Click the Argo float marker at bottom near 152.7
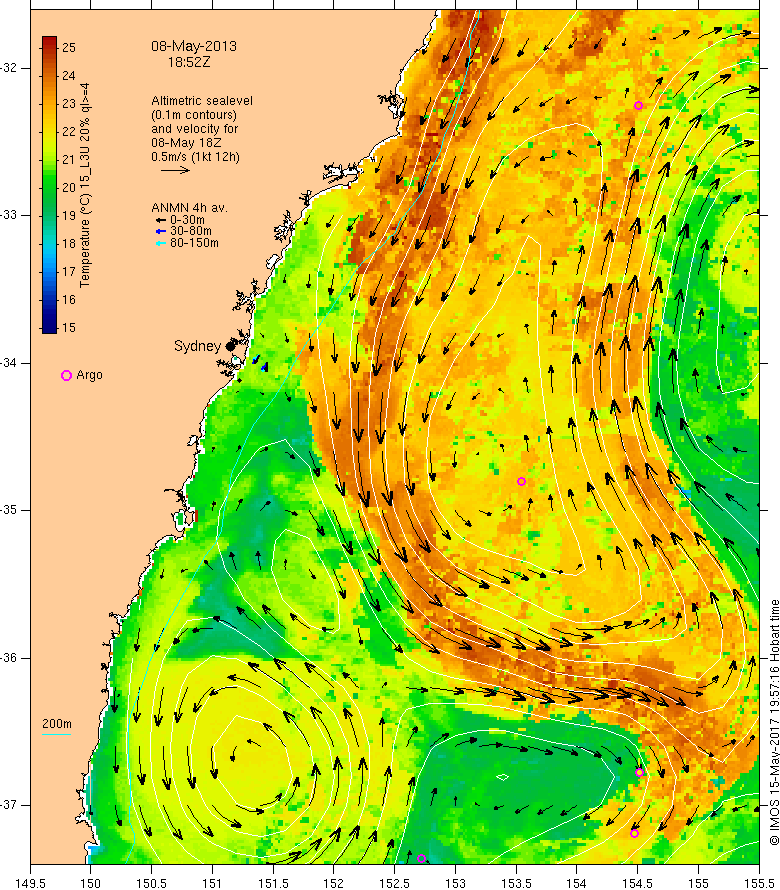The height and width of the screenshot is (890, 780). coord(421,858)
